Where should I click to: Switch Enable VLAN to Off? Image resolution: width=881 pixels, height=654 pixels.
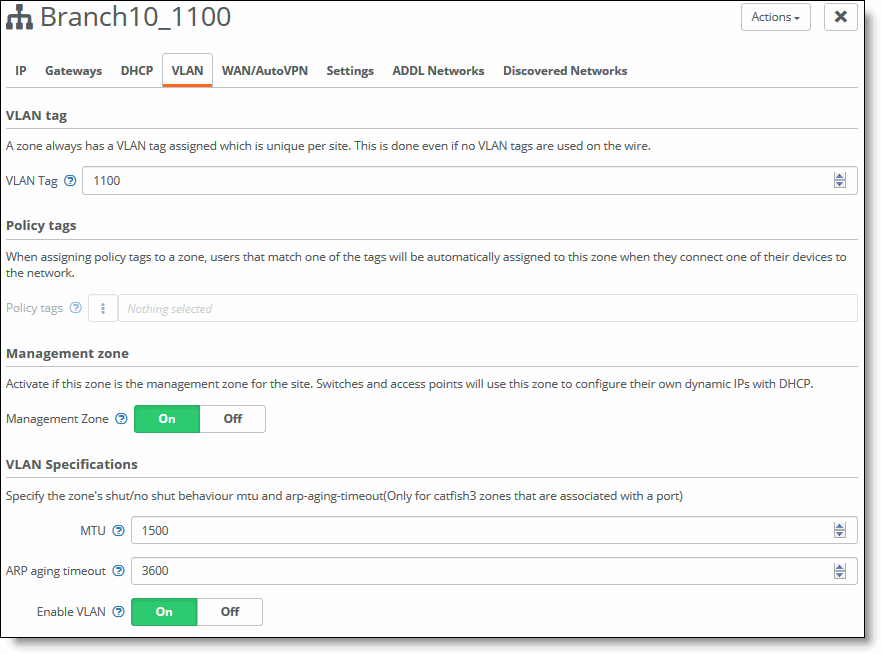coord(230,612)
